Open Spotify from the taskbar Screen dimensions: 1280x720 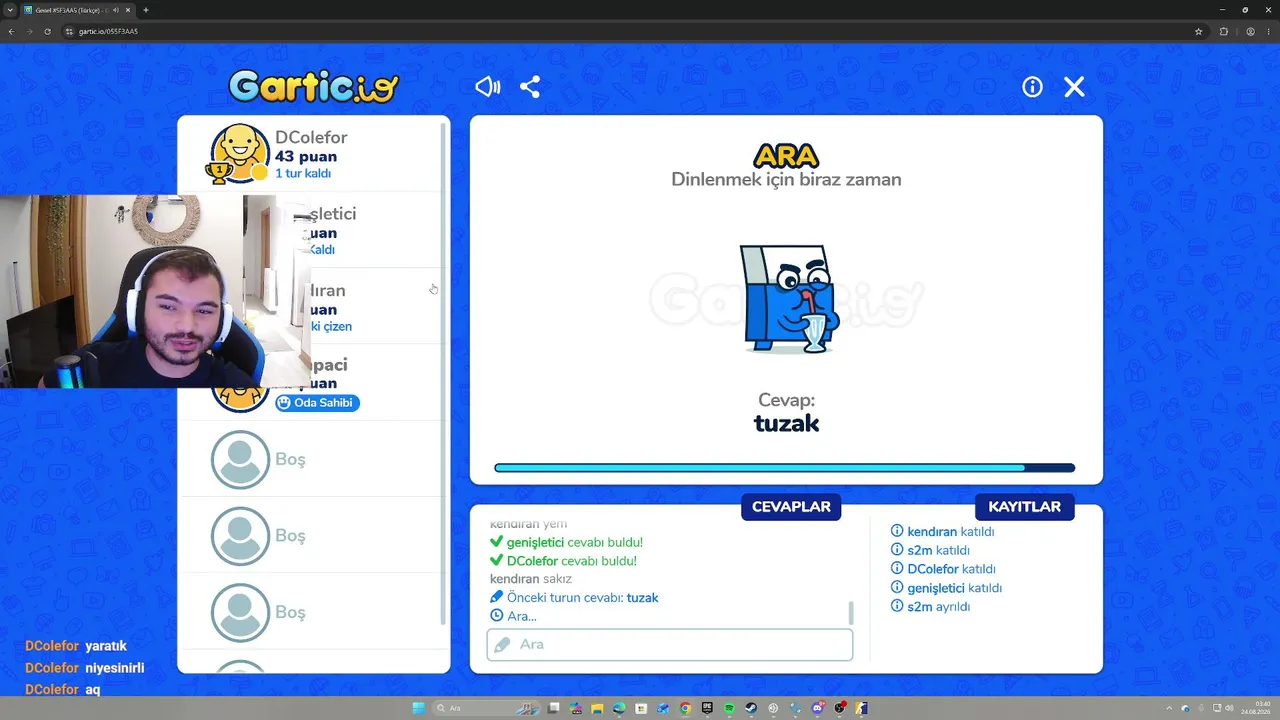pyautogui.click(x=729, y=708)
